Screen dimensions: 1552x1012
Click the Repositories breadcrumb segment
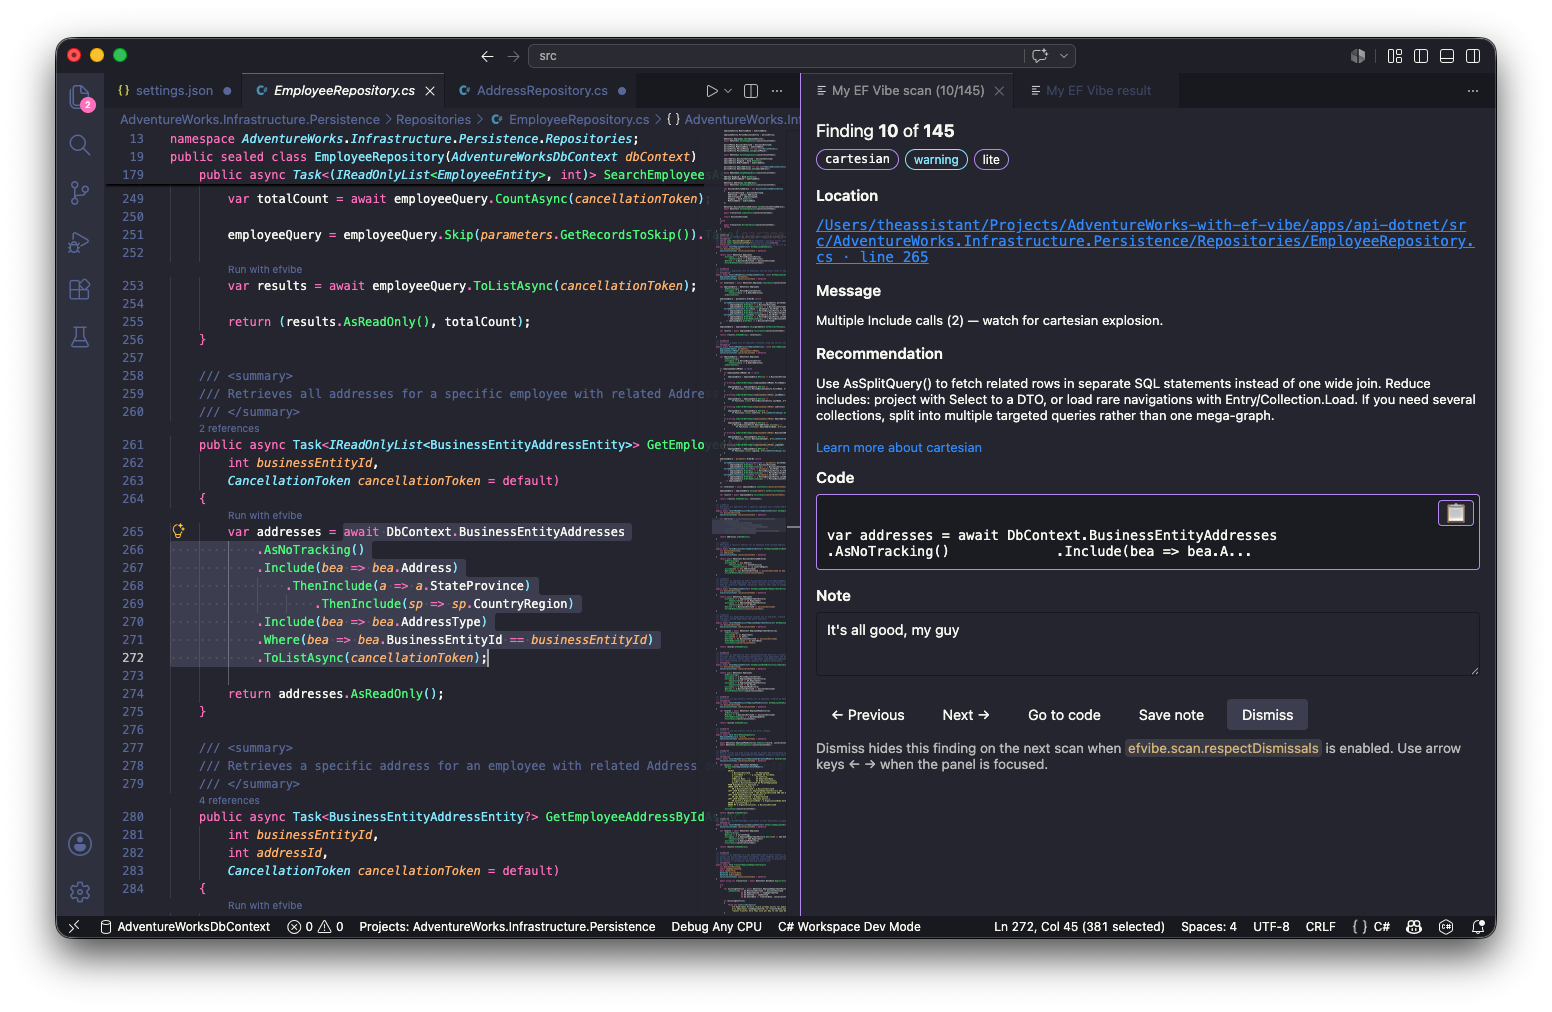pos(433,119)
